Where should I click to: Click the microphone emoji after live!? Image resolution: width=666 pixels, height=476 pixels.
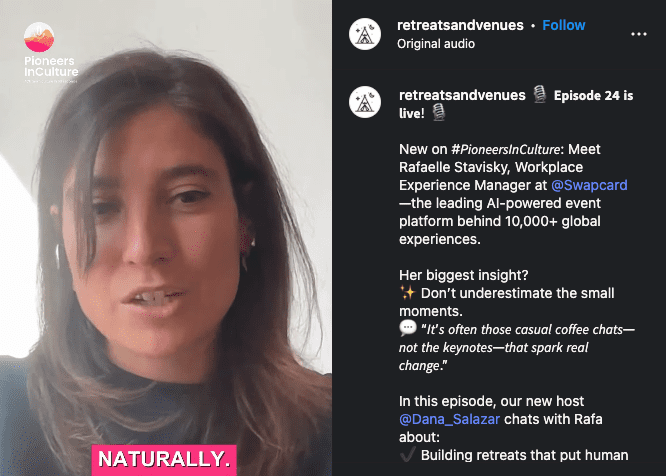pos(438,113)
